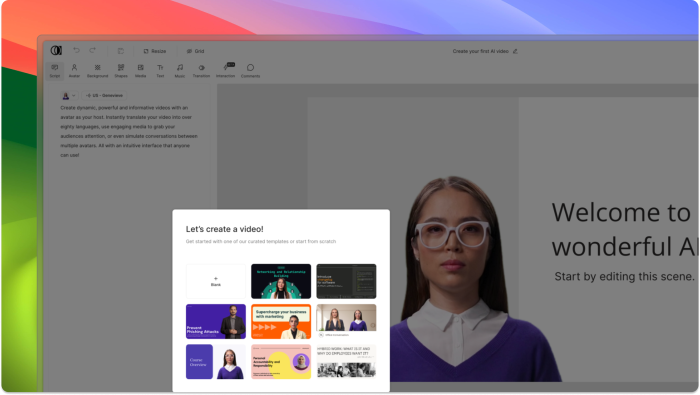Open the Shapes tool
This screenshot has width=700, height=395.
coord(121,71)
